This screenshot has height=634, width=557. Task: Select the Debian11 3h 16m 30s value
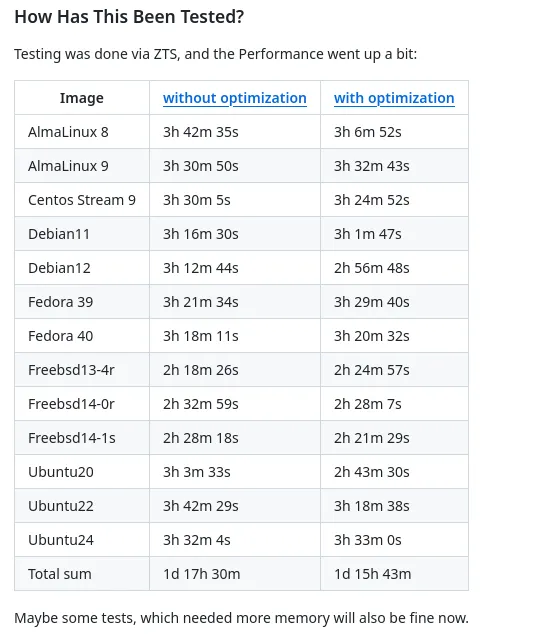200,234
